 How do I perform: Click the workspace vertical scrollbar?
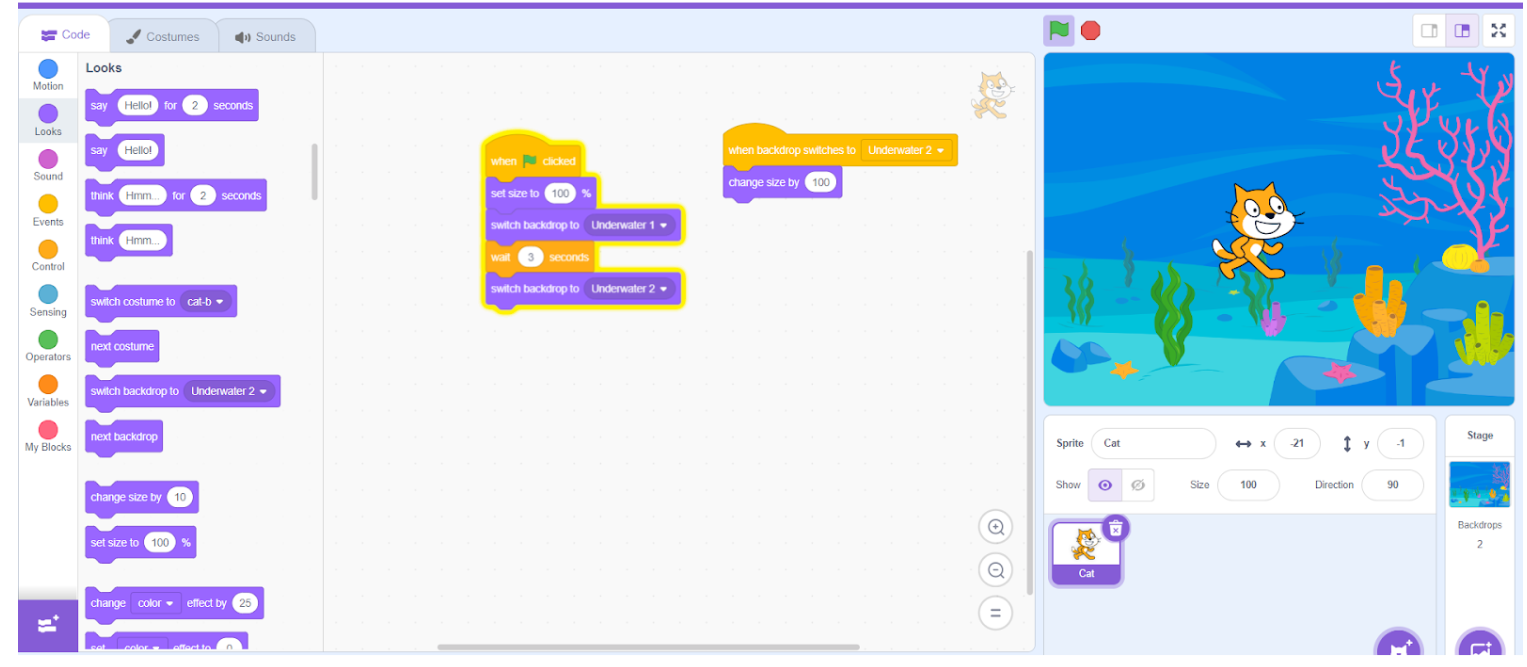tap(1029, 420)
